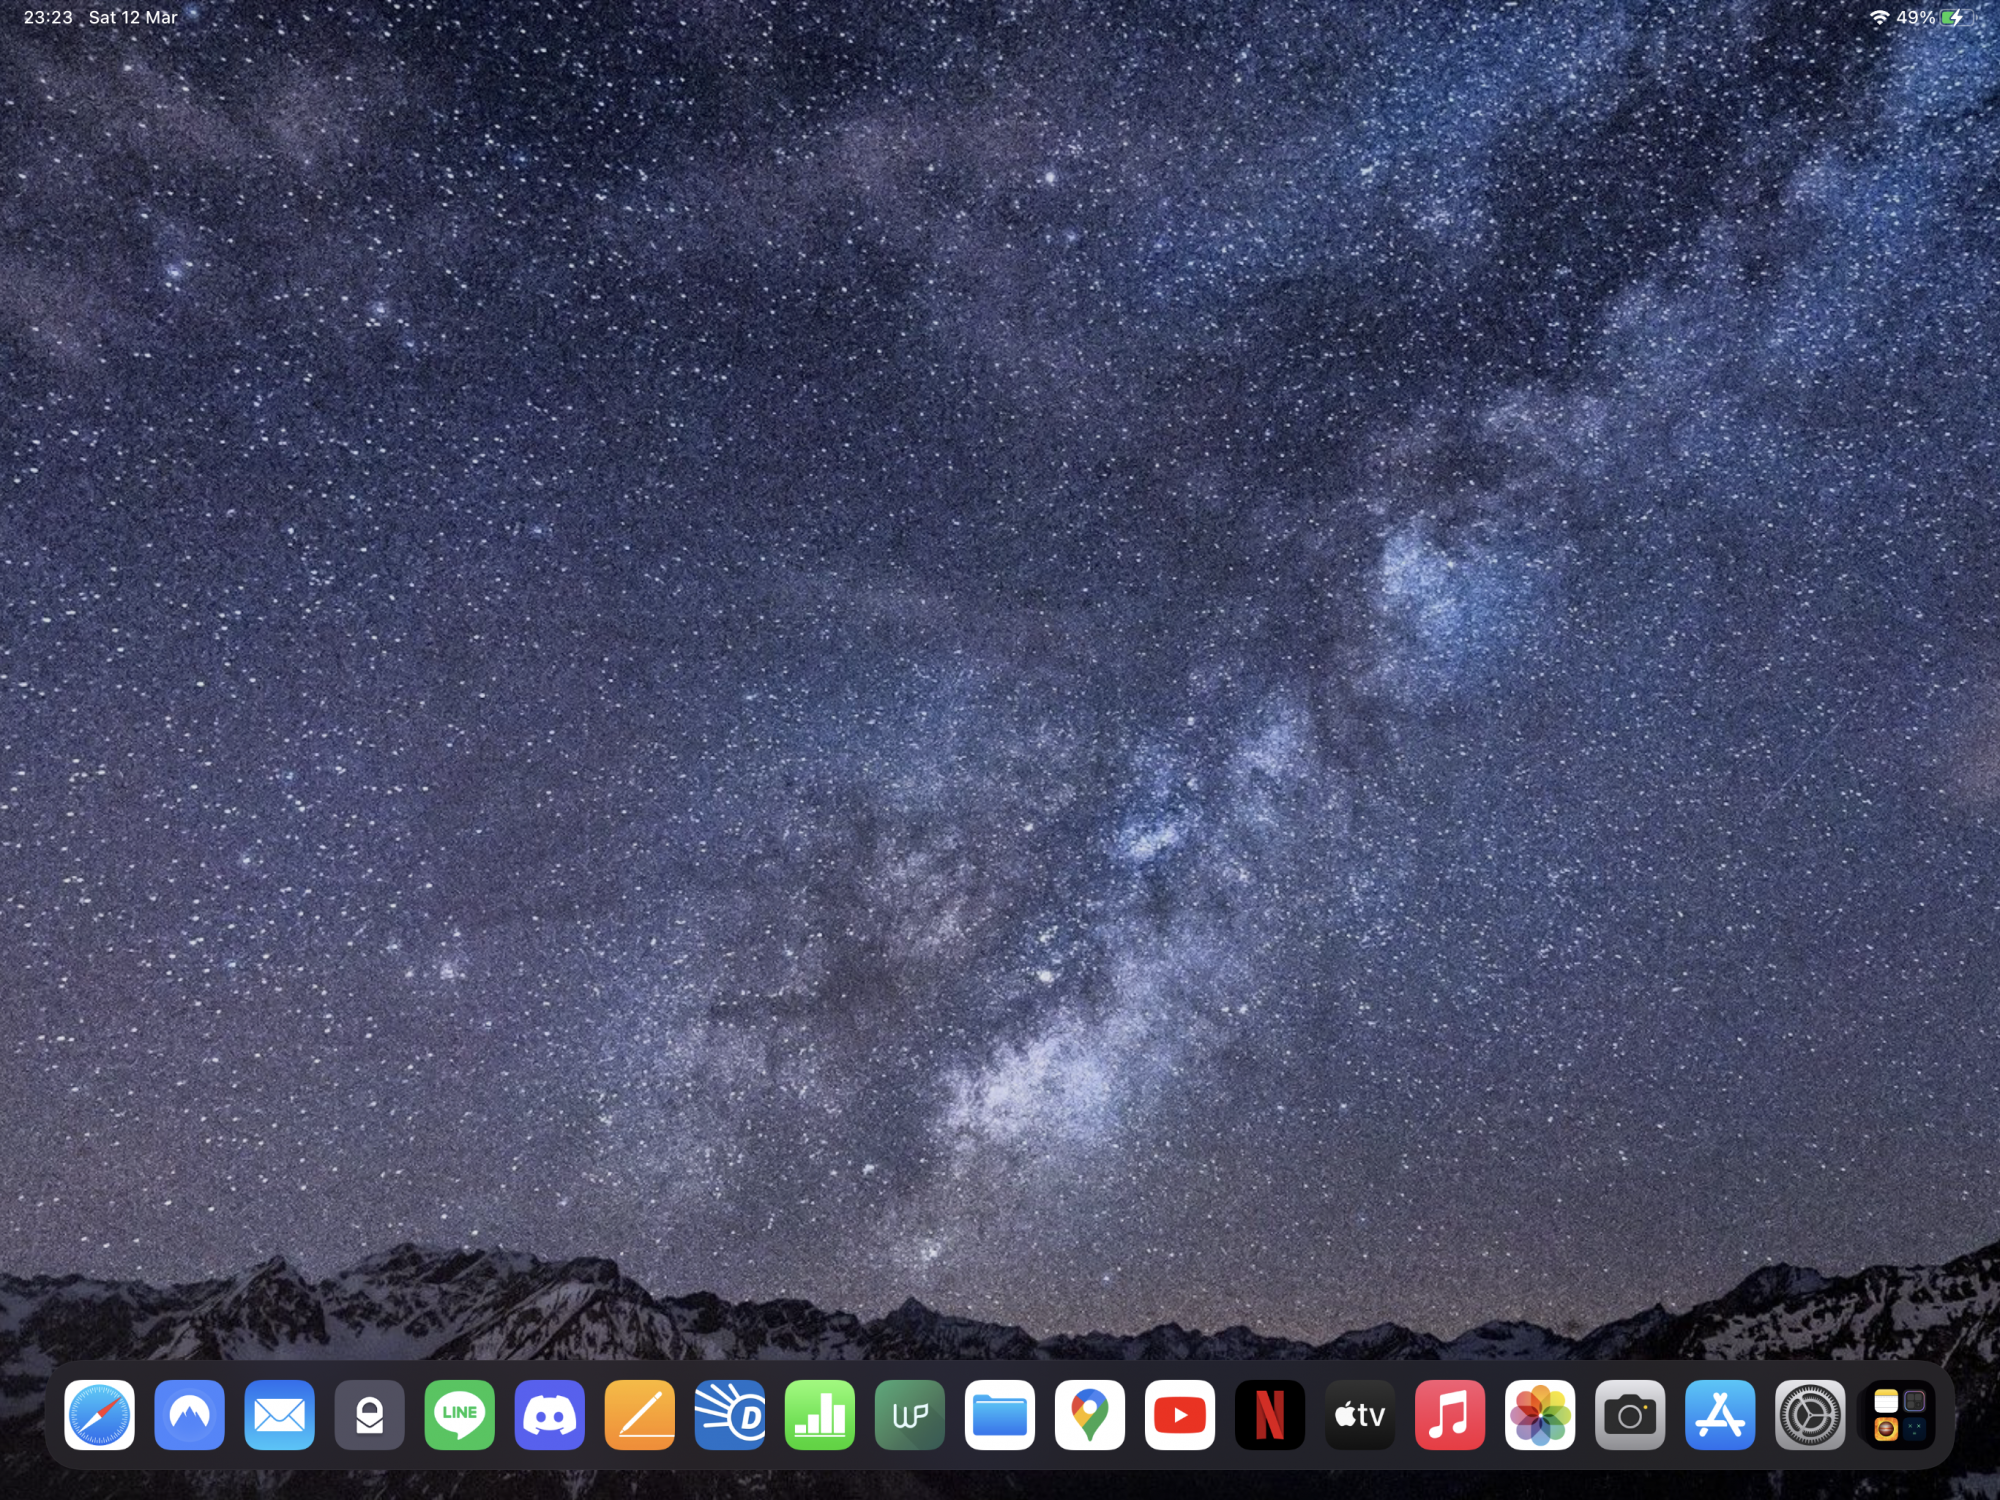The width and height of the screenshot is (2000, 1500).
Task: Launch the Camera app
Action: coord(1629,1415)
